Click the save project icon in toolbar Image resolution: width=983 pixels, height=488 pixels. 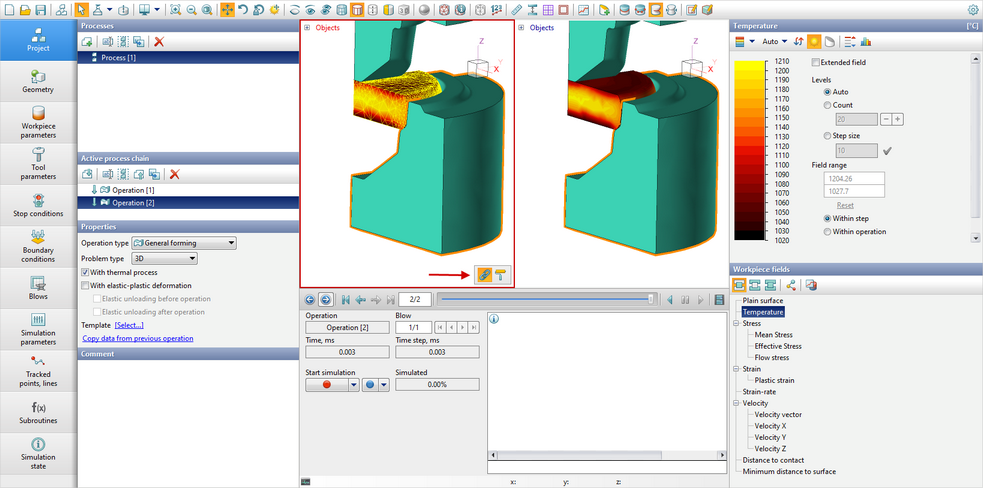click(x=40, y=9)
